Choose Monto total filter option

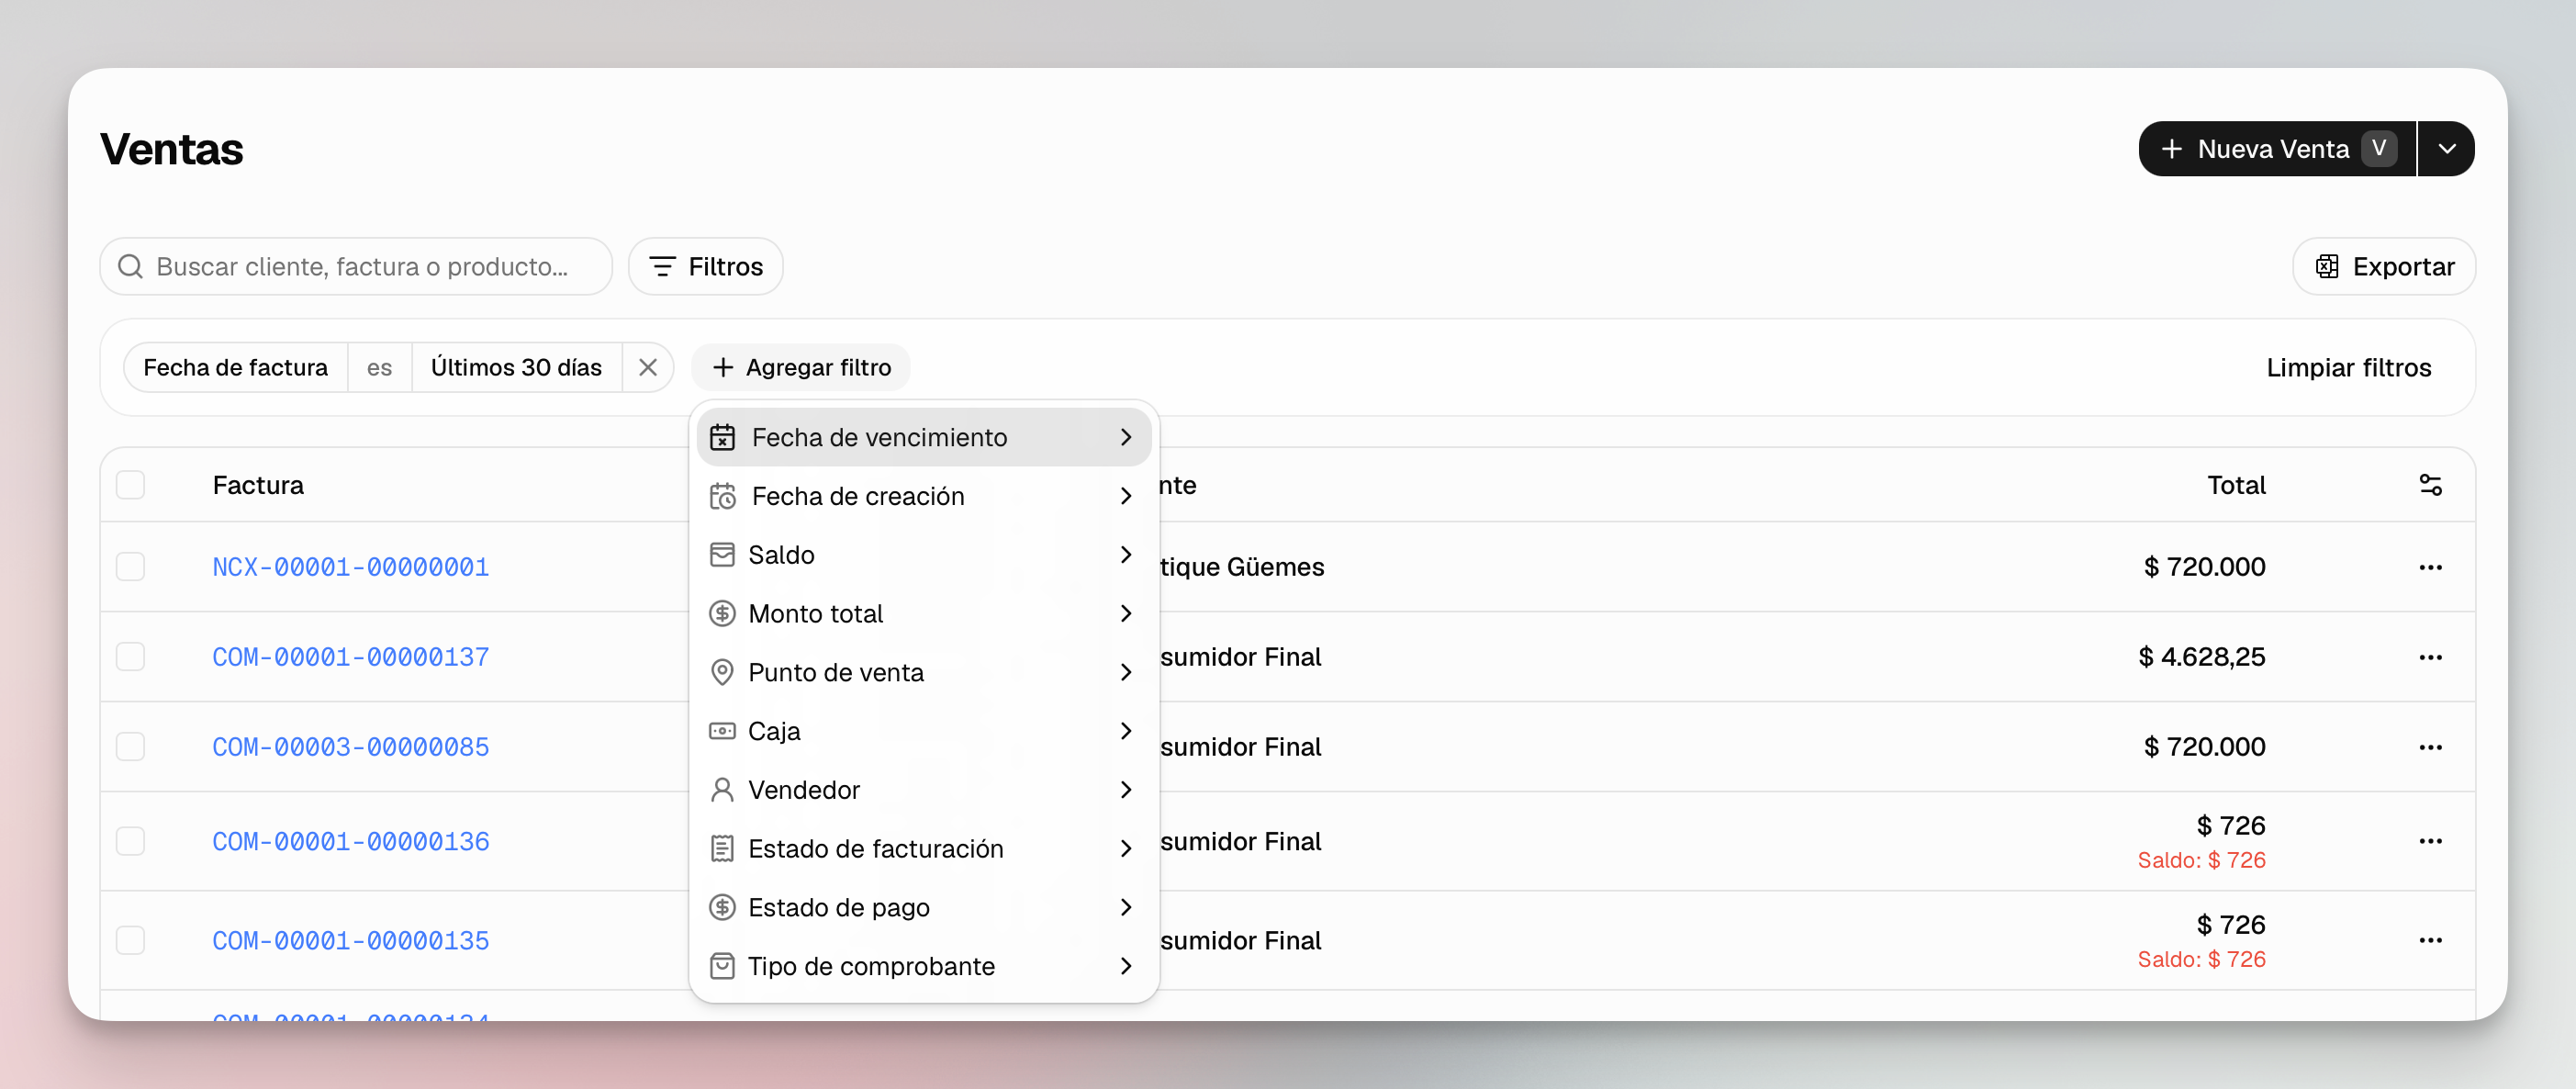point(924,613)
